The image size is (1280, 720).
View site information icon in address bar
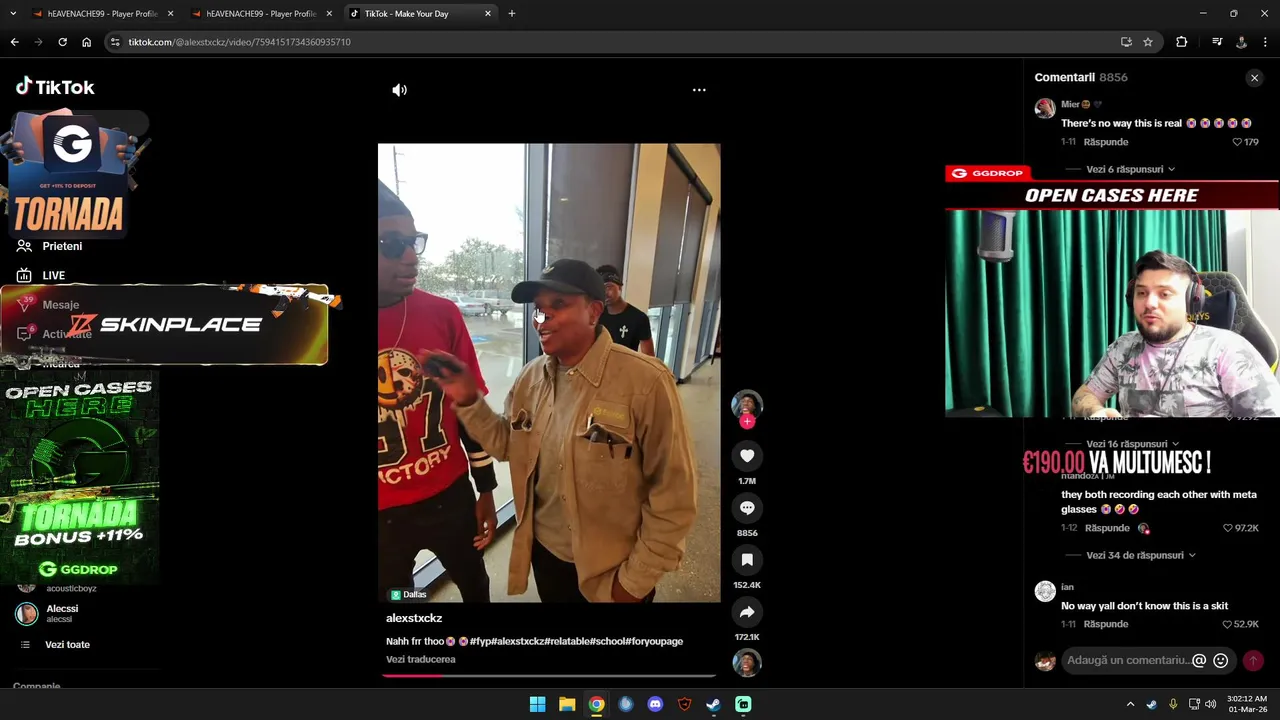point(115,42)
